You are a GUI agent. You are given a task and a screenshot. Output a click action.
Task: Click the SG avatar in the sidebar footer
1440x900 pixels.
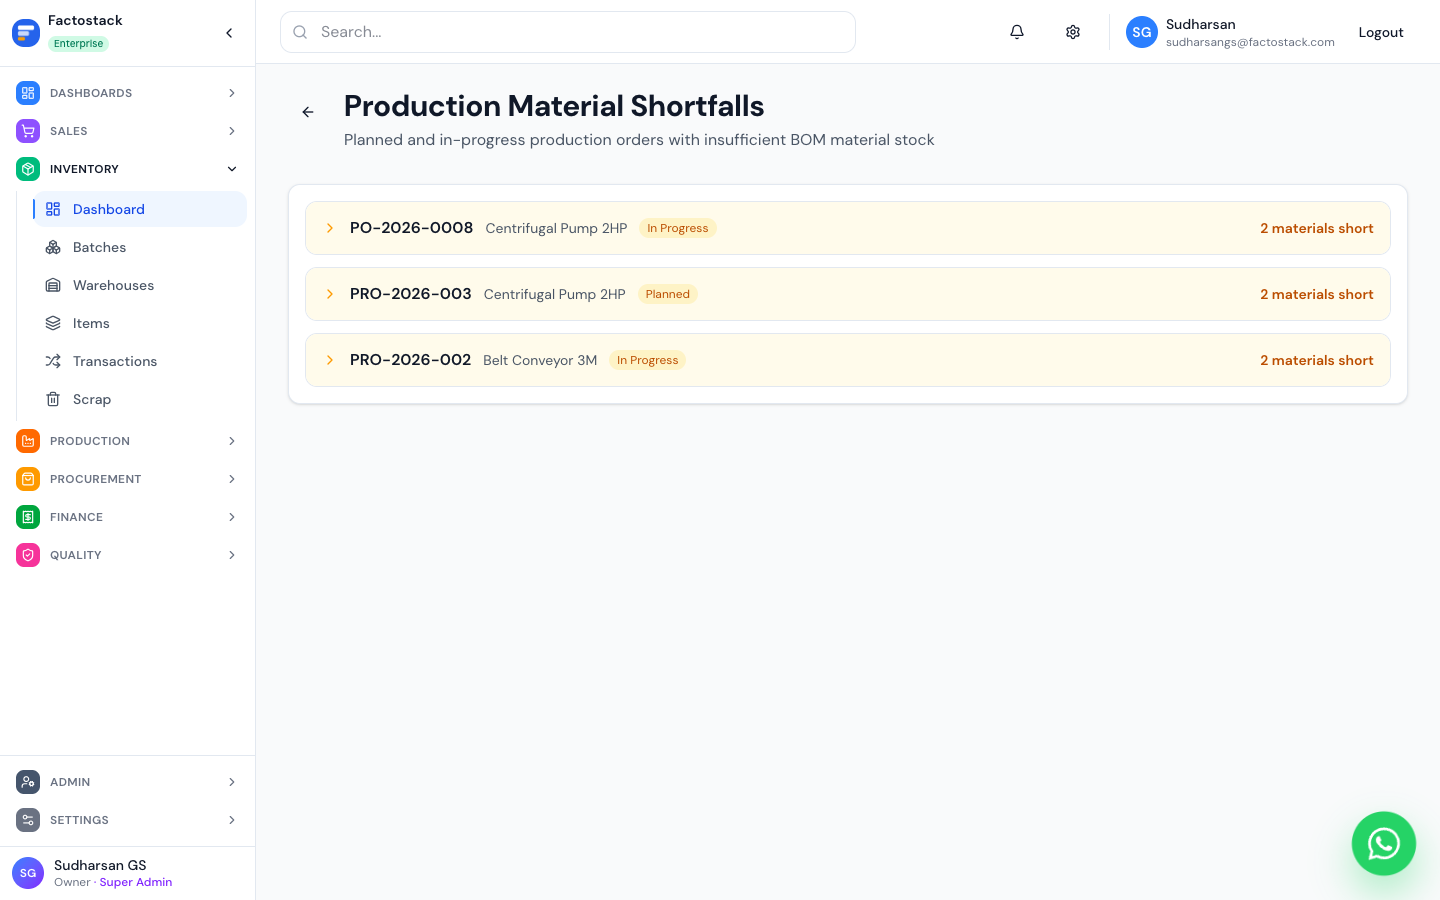pyautogui.click(x=28, y=873)
